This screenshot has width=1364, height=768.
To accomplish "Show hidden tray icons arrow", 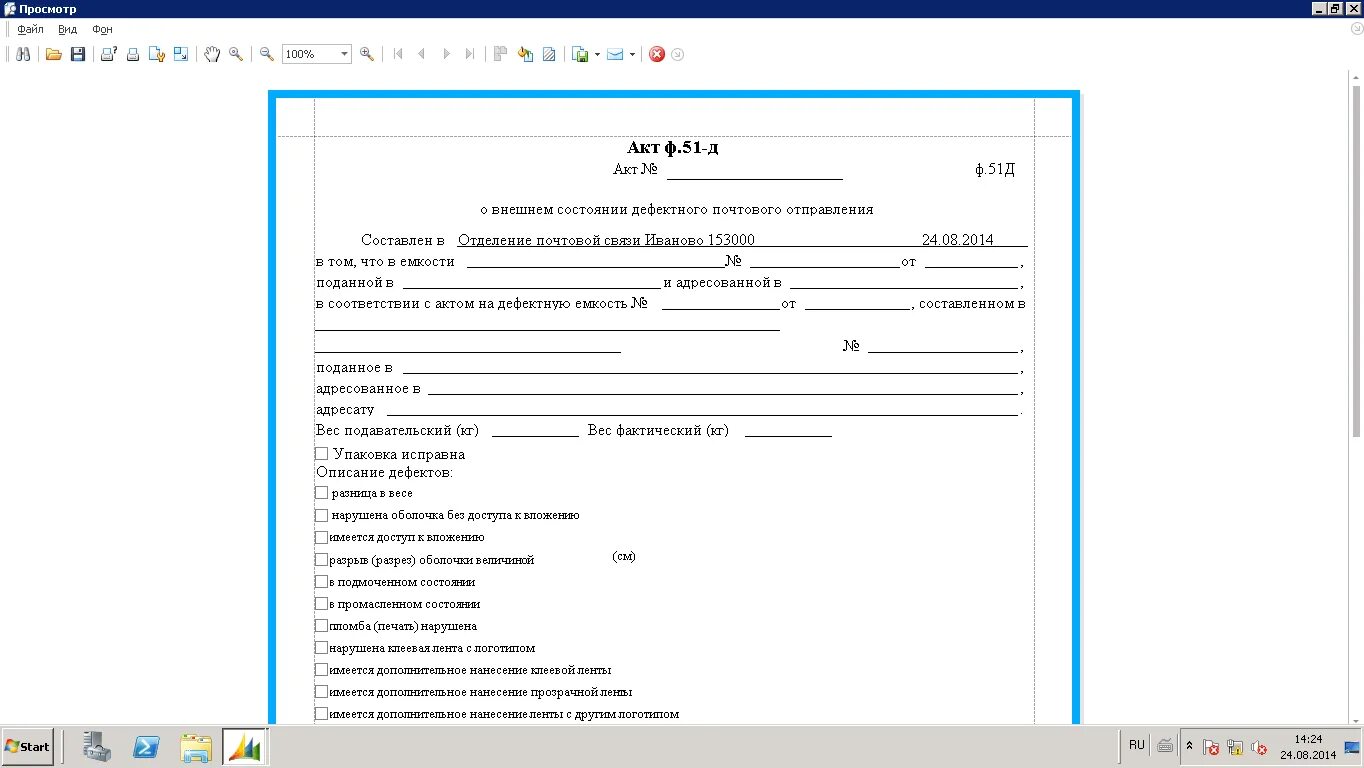I will [x=1189, y=746].
